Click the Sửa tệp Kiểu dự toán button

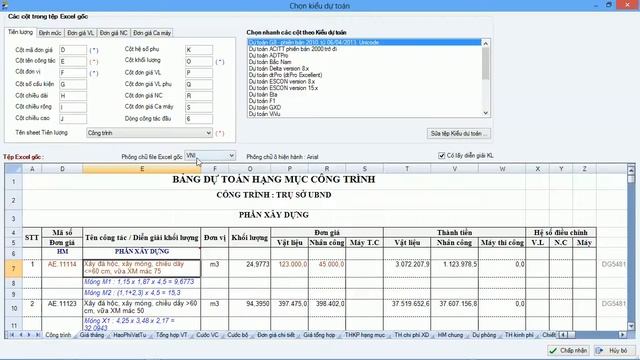[x=459, y=133]
